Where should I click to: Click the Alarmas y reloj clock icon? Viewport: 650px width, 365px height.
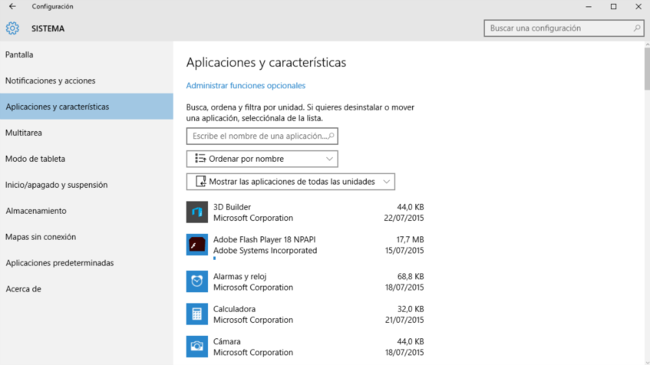click(197, 281)
